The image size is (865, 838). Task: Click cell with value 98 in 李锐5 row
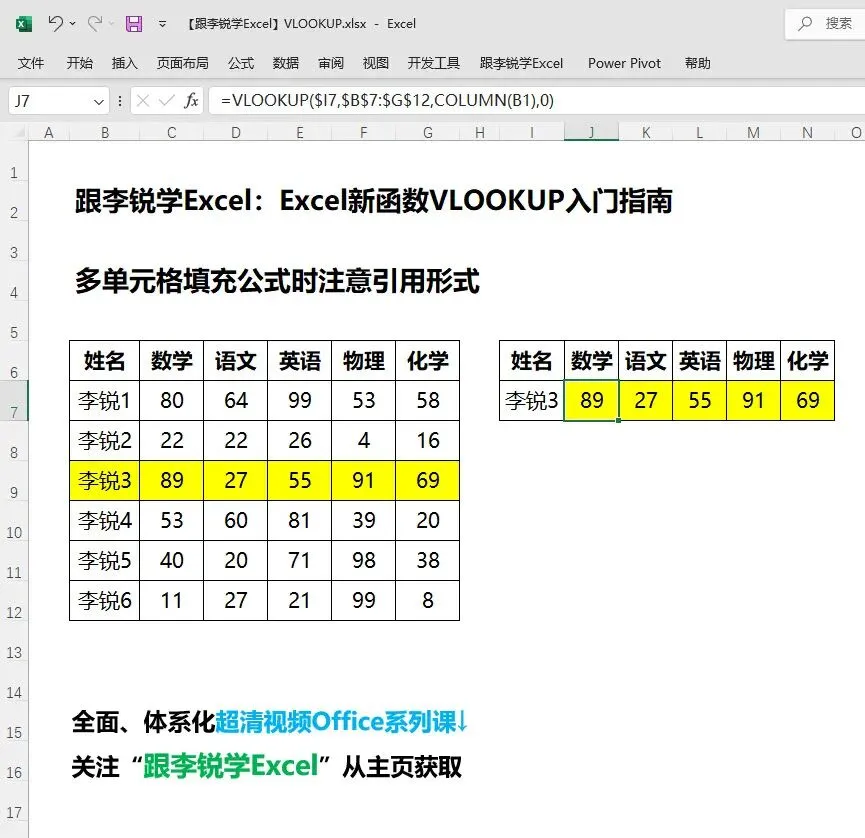tap(364, 561)
